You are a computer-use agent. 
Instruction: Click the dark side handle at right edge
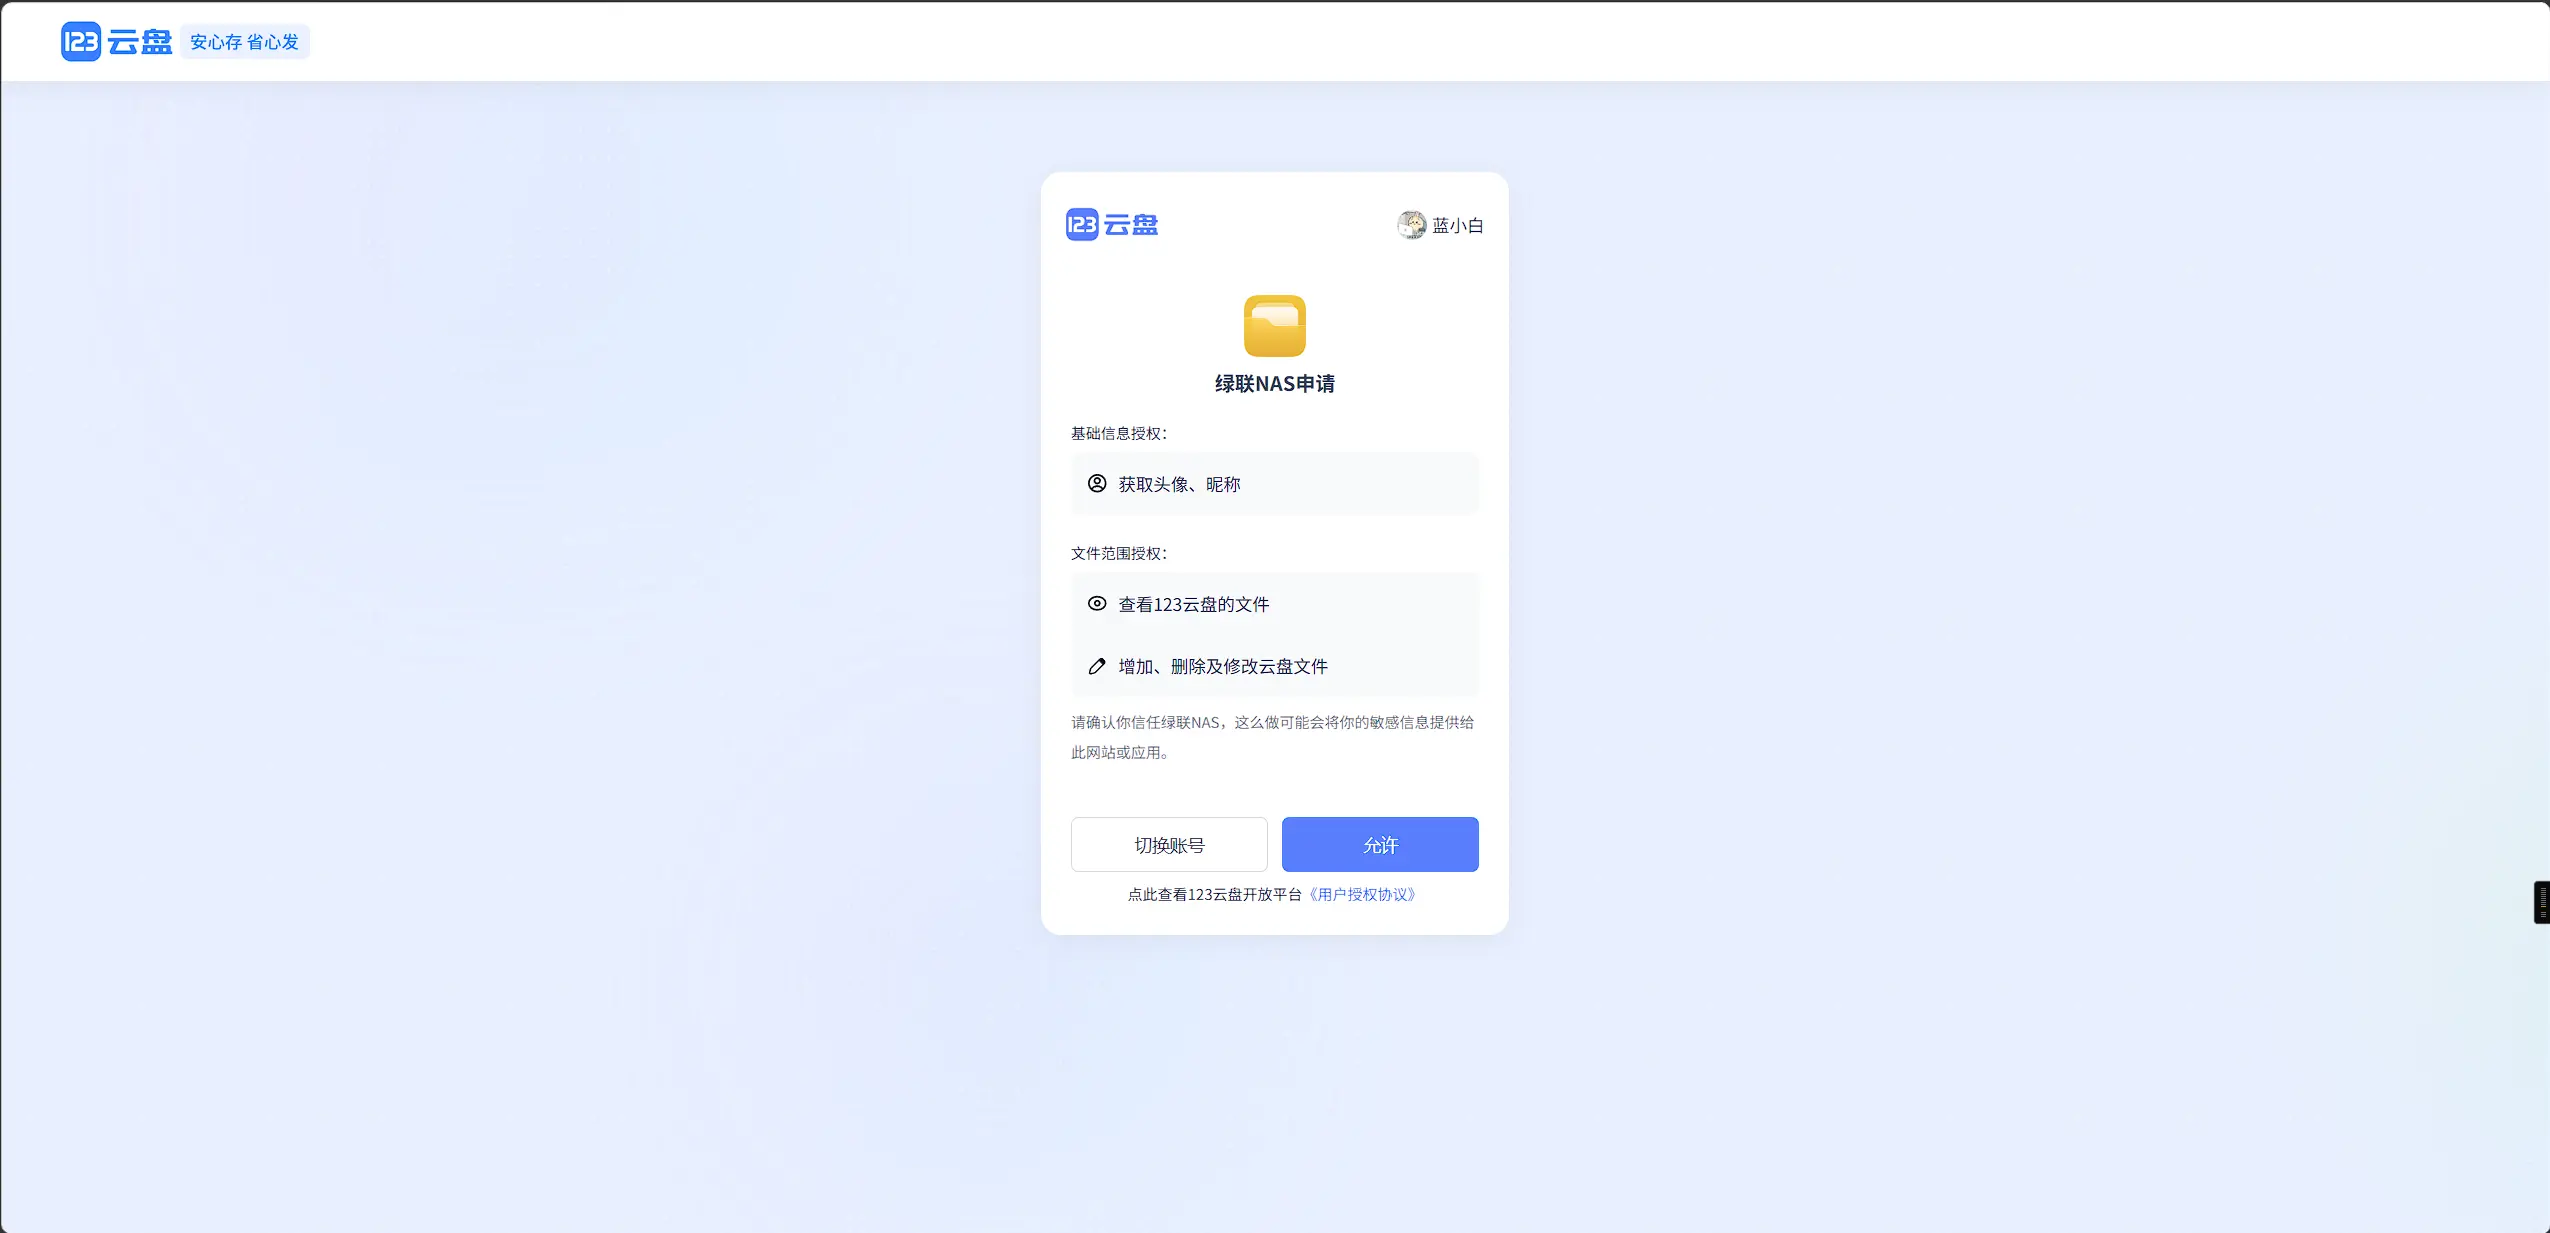2541,902
